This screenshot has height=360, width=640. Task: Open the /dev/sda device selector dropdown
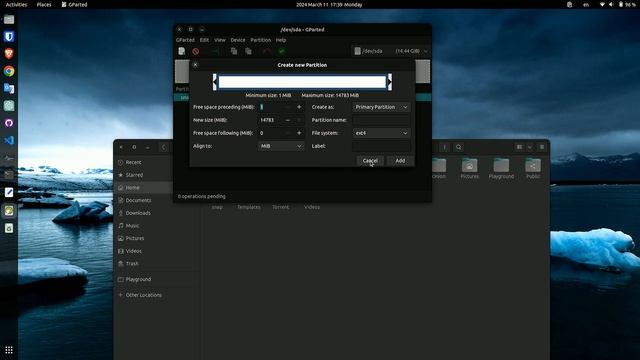tap(391, 51)
